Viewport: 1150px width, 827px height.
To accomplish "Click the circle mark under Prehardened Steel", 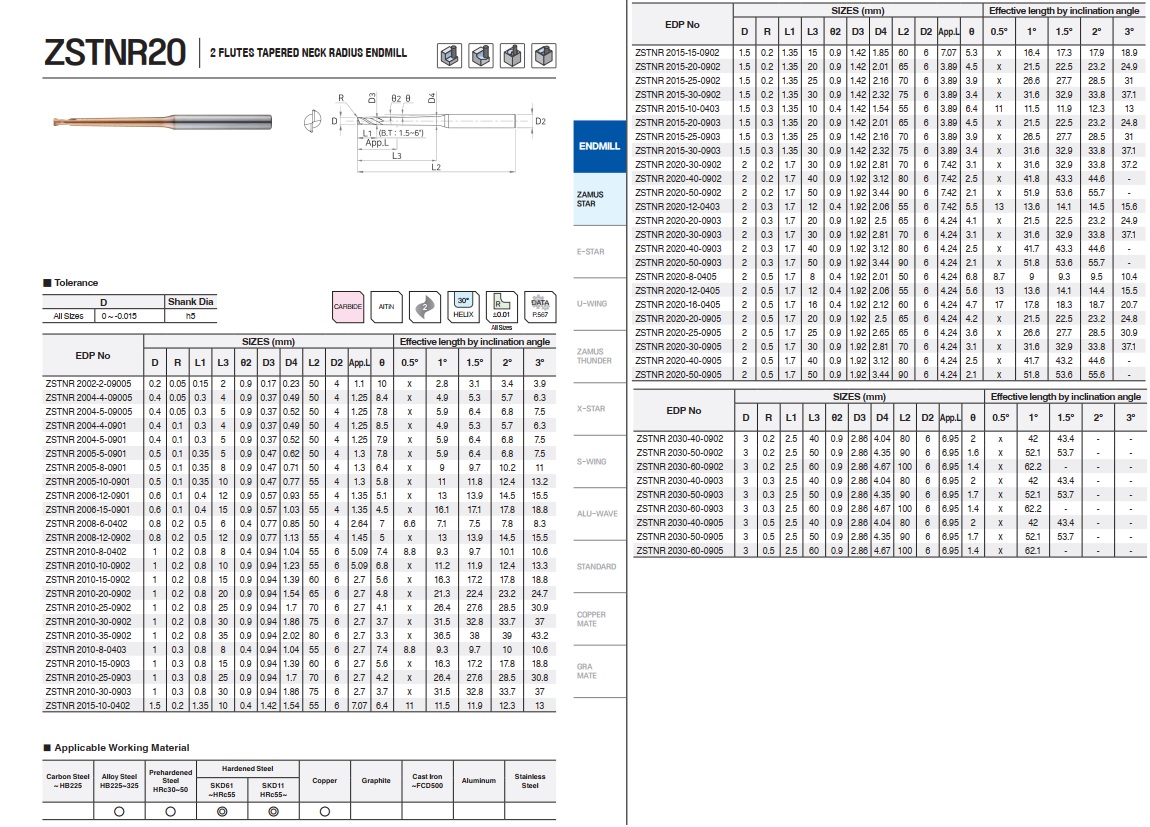I will [171, 811].
